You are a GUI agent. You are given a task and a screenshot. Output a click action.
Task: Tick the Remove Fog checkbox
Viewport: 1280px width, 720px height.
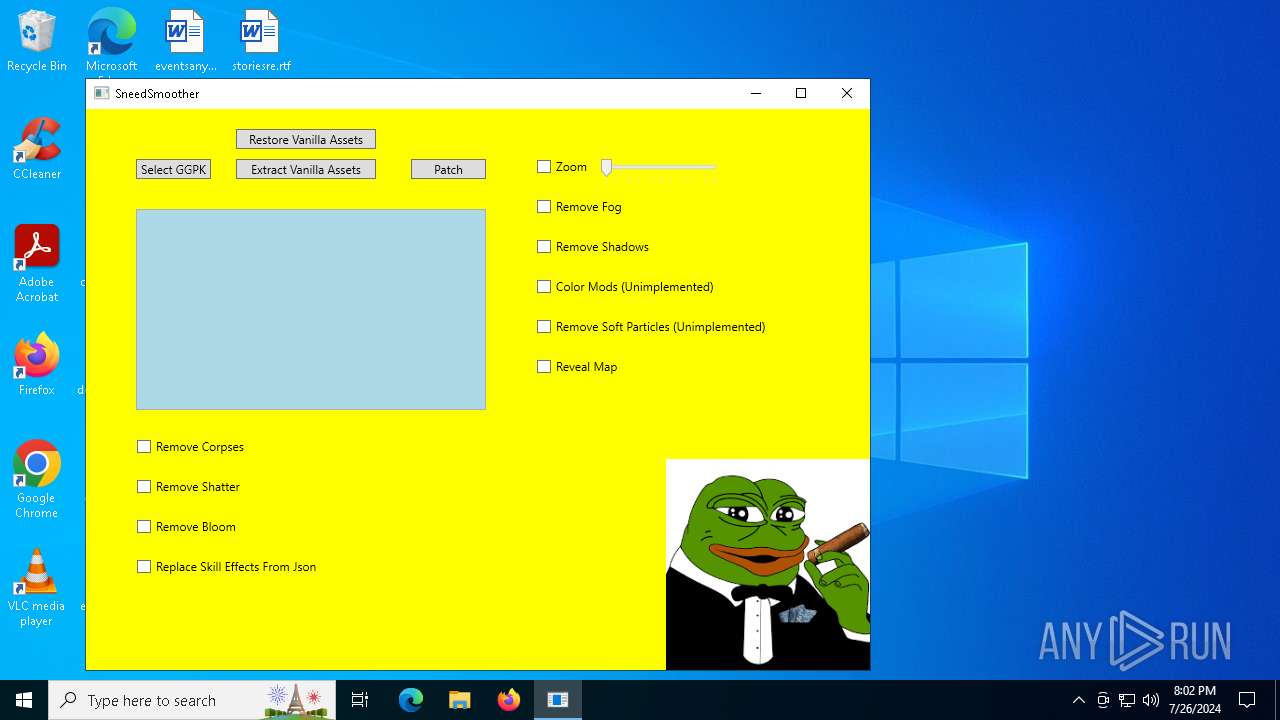[544, 207]
